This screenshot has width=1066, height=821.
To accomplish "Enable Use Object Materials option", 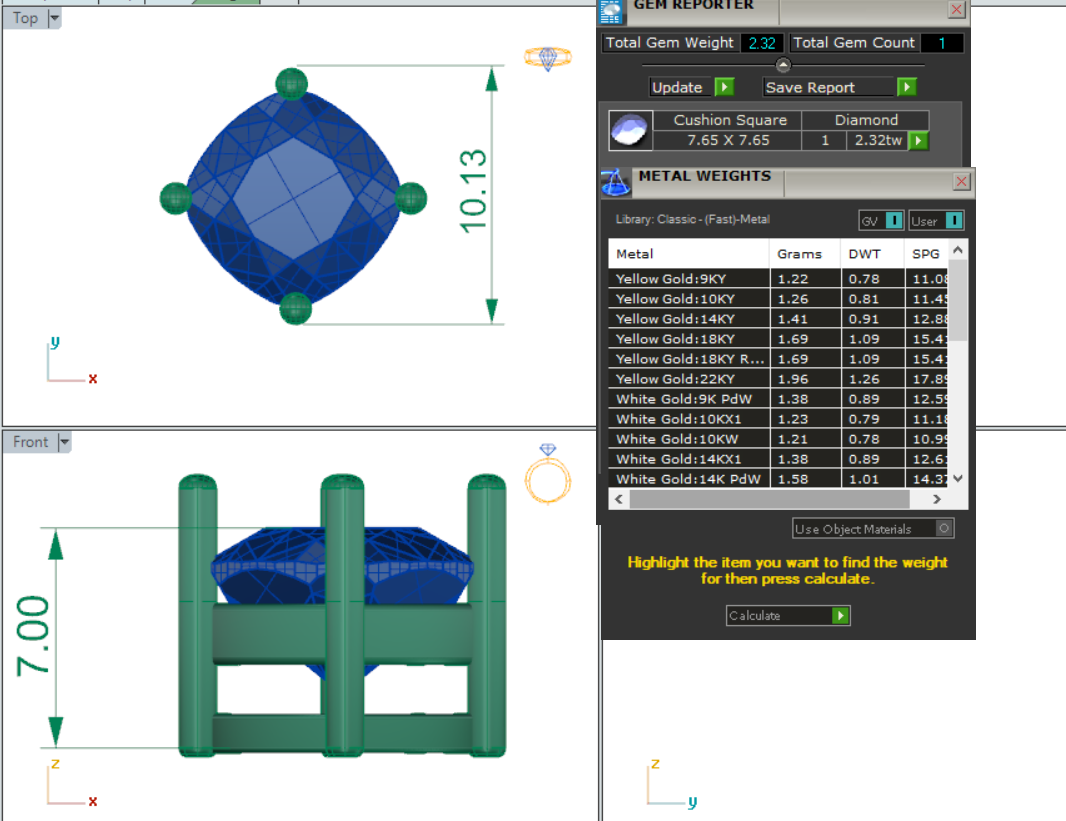I will 944,528.
